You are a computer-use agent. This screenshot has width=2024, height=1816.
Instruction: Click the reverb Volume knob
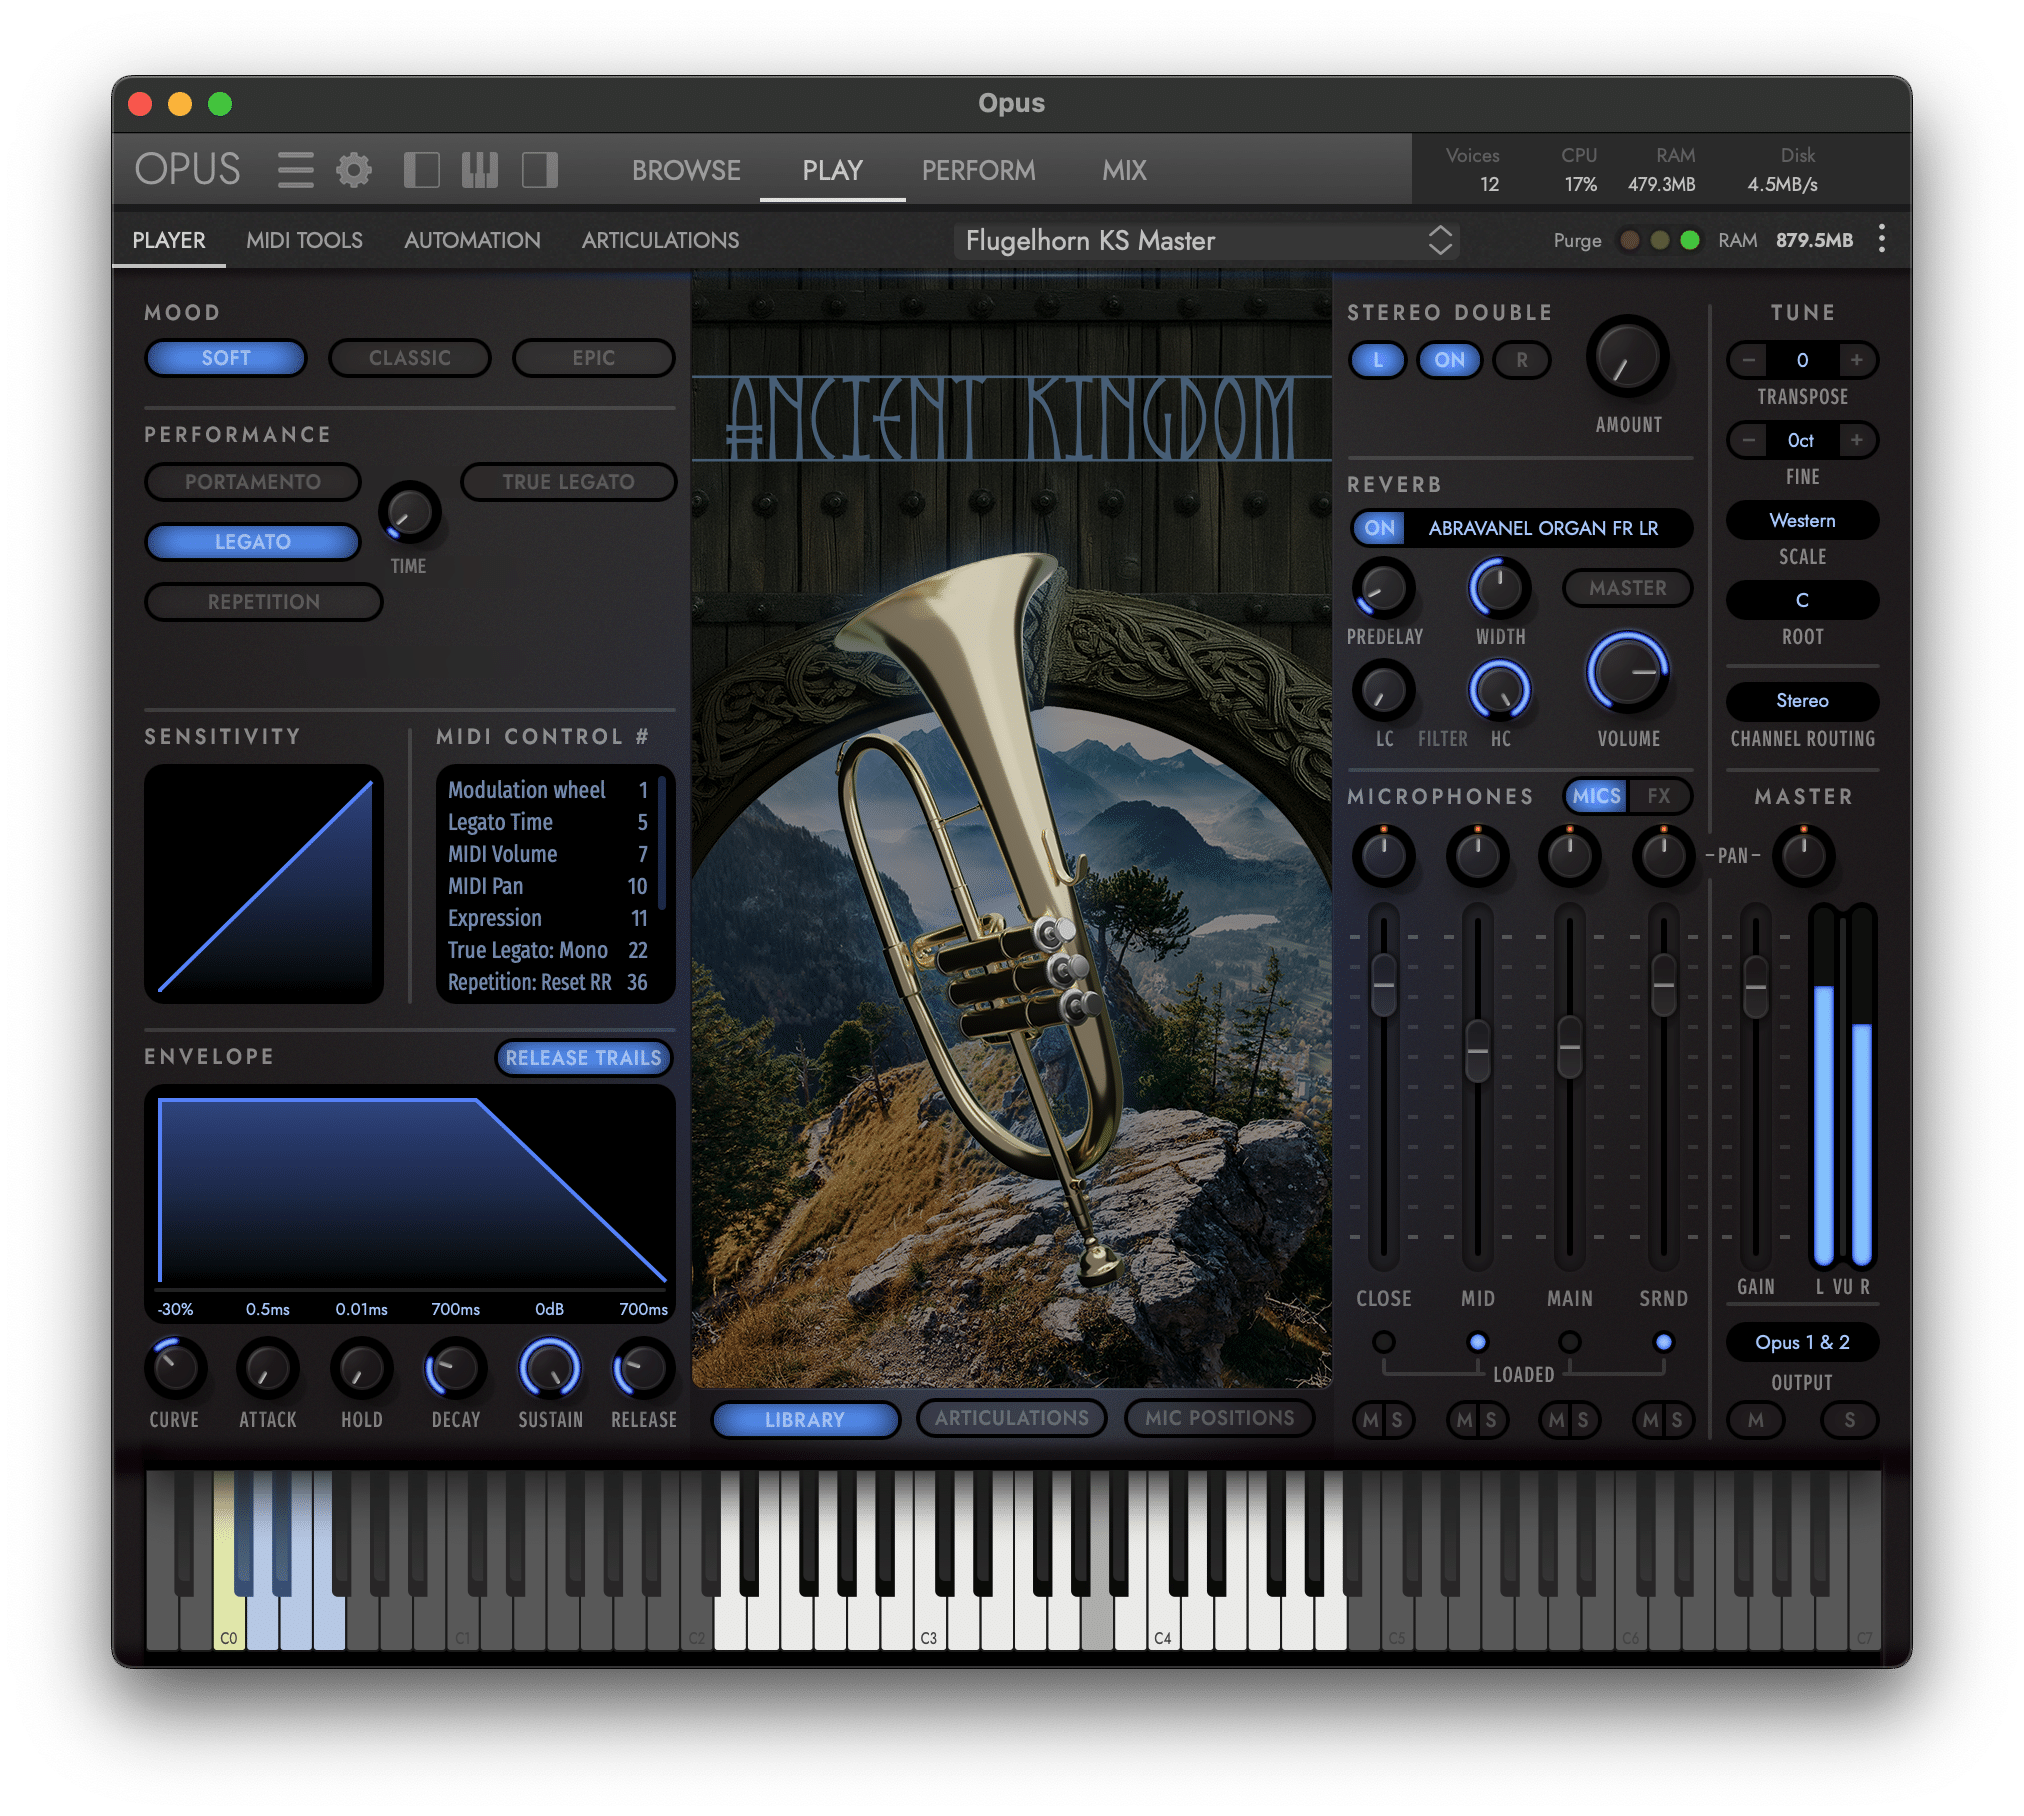point(1627,672)
